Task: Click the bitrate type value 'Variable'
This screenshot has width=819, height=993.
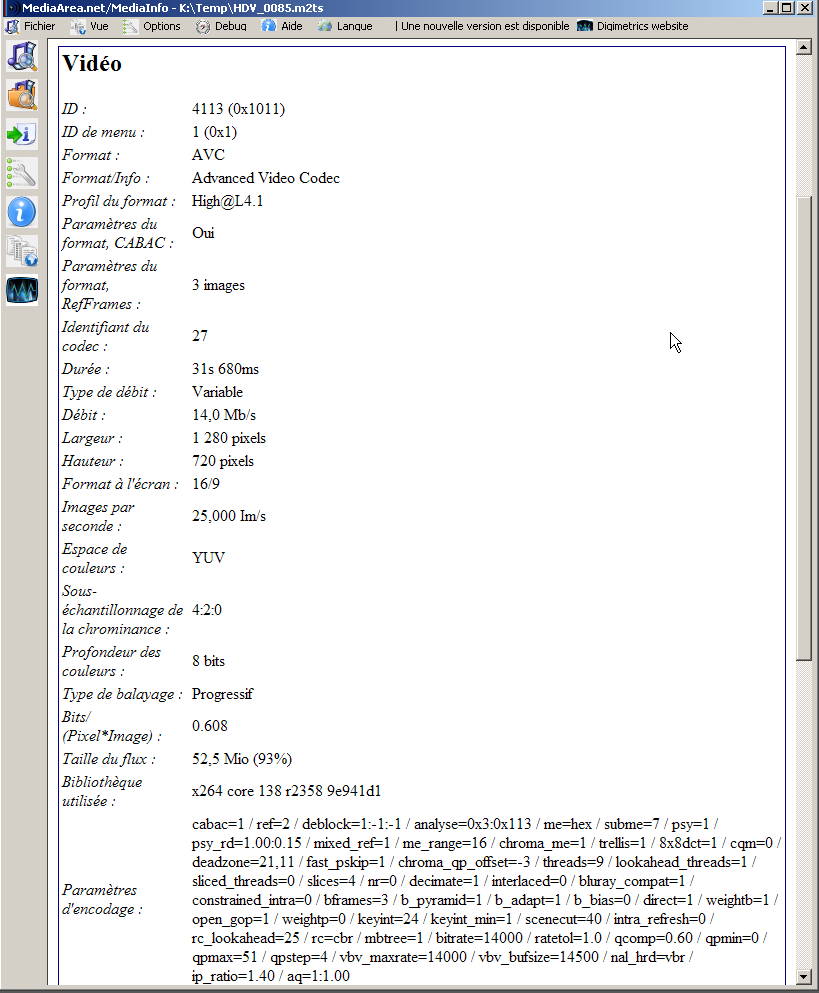Action: point(217,392)
